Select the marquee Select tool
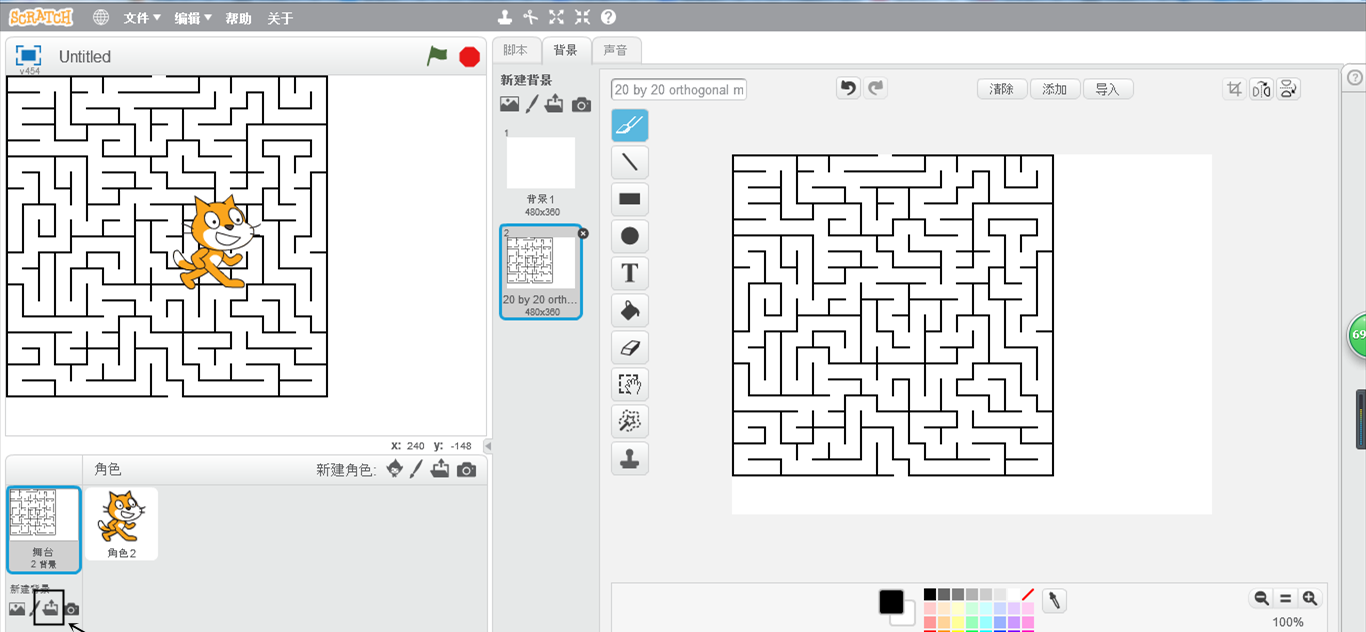This screenshot has height=632, width=1366. tap(630, 384)
